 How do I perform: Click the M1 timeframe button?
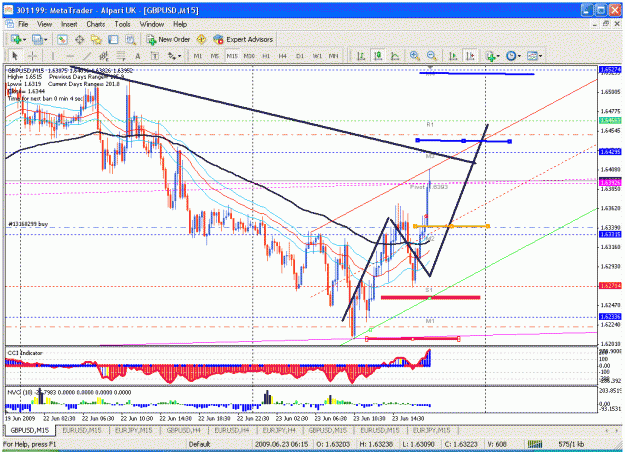(x=198, y=56)
